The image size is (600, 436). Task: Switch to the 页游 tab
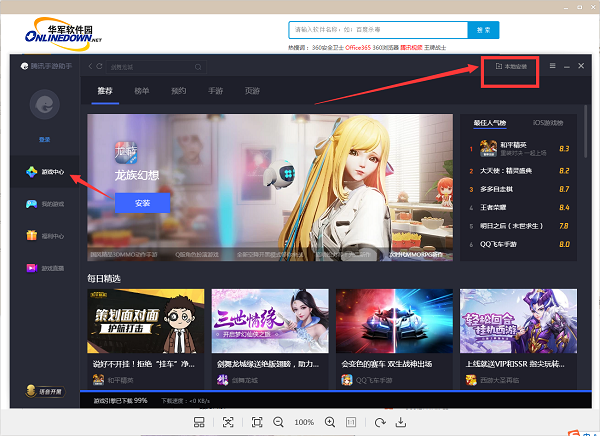[x=252, y=91]
